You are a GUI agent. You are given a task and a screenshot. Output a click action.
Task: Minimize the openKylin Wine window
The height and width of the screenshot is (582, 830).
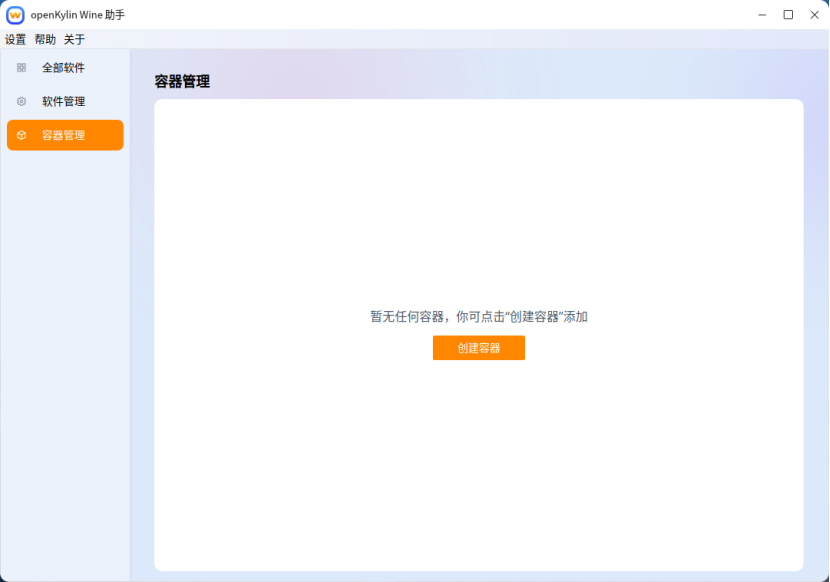click(x=762, y=15)
